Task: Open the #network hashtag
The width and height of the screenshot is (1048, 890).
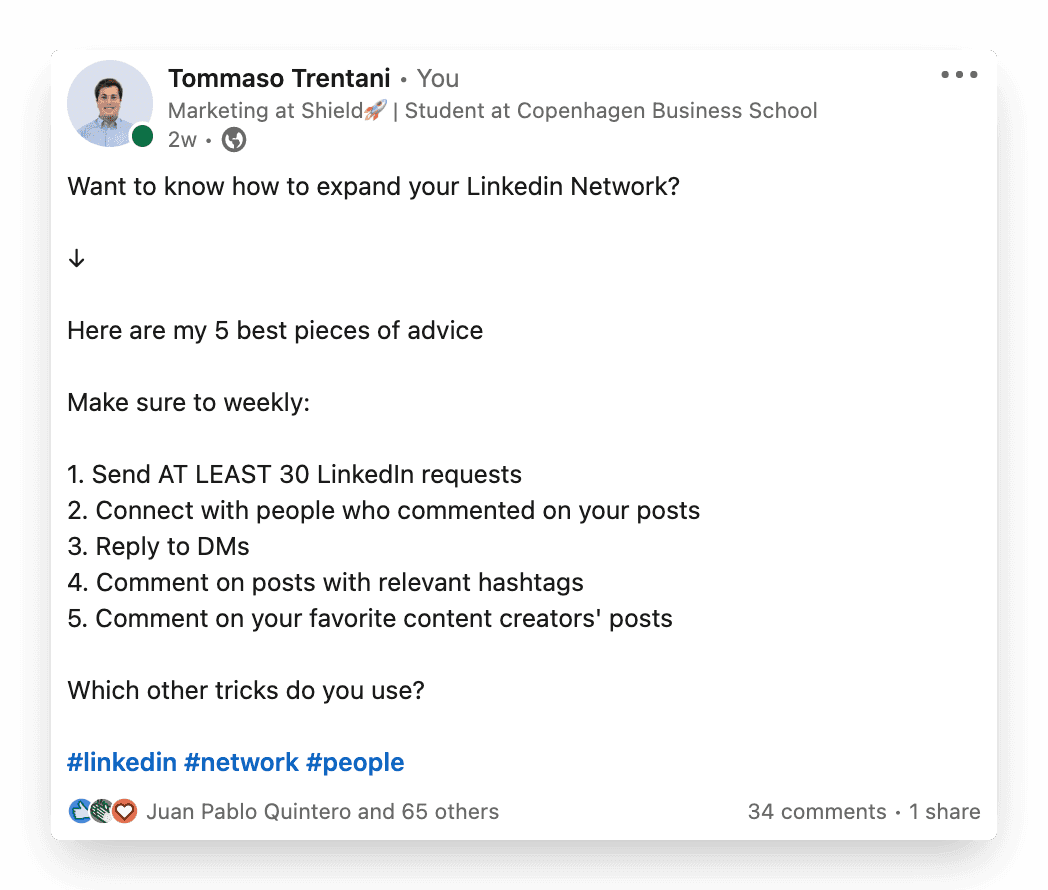Action: (241, 762)
